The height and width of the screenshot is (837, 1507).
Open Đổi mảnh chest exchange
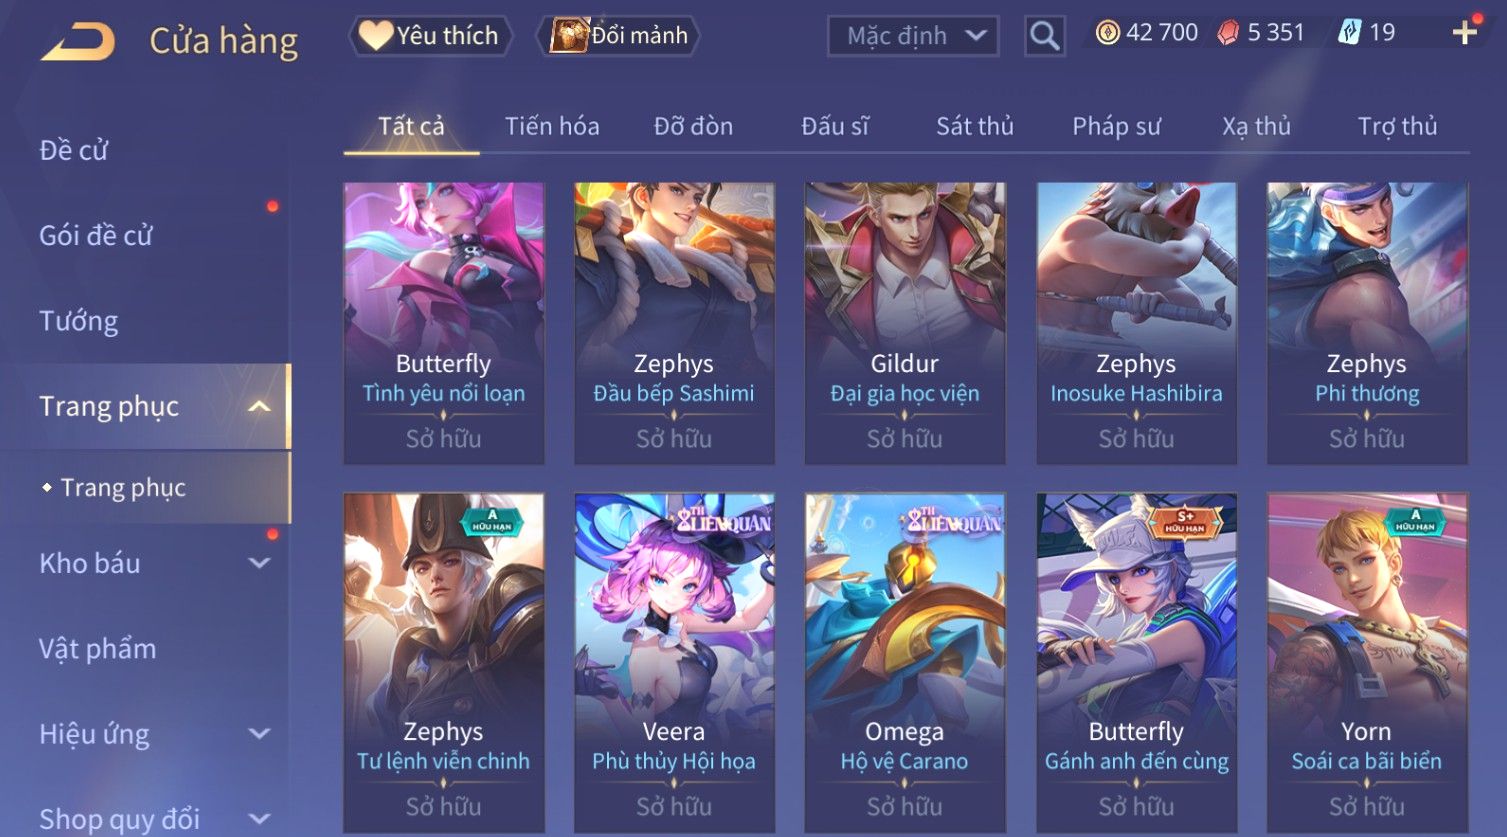click(x=618, y=36)
